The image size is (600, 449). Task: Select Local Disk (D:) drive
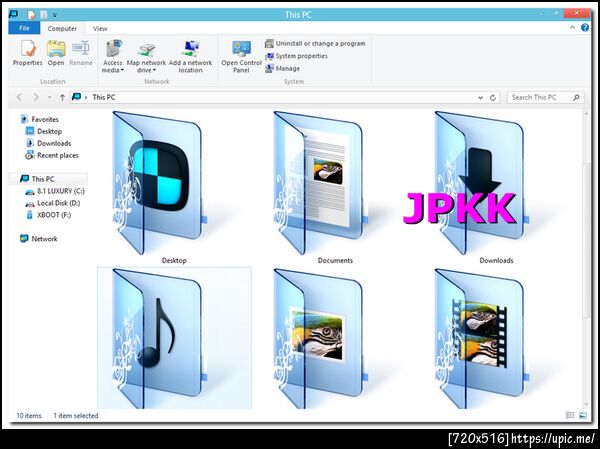(53, 203)
